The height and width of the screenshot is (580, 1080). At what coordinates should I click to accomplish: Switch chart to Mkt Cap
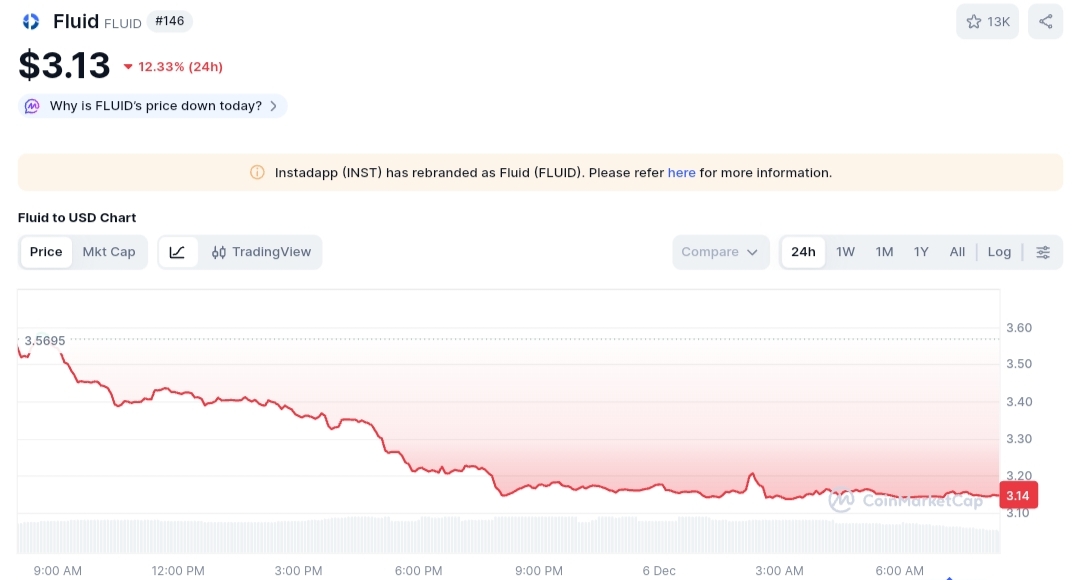109,252
